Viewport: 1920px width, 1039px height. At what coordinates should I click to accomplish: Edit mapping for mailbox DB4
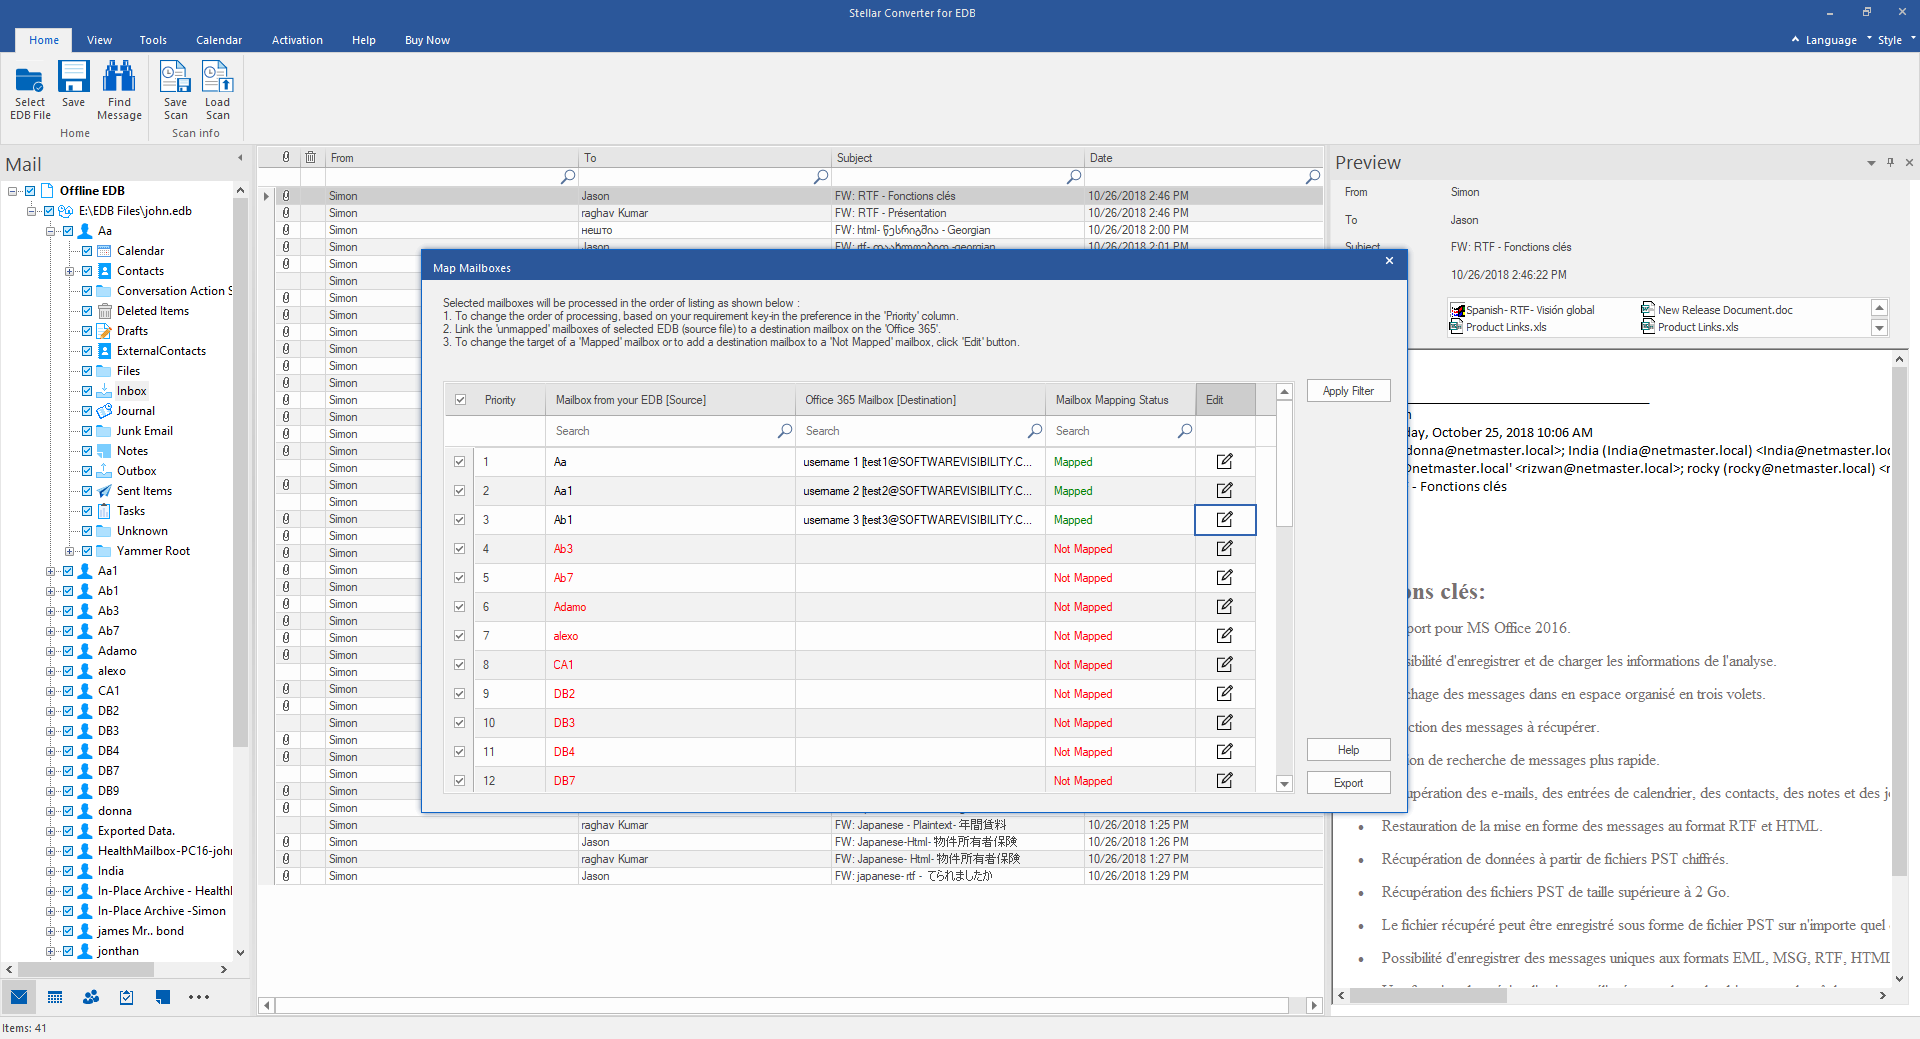click(x=1224, y=752)
